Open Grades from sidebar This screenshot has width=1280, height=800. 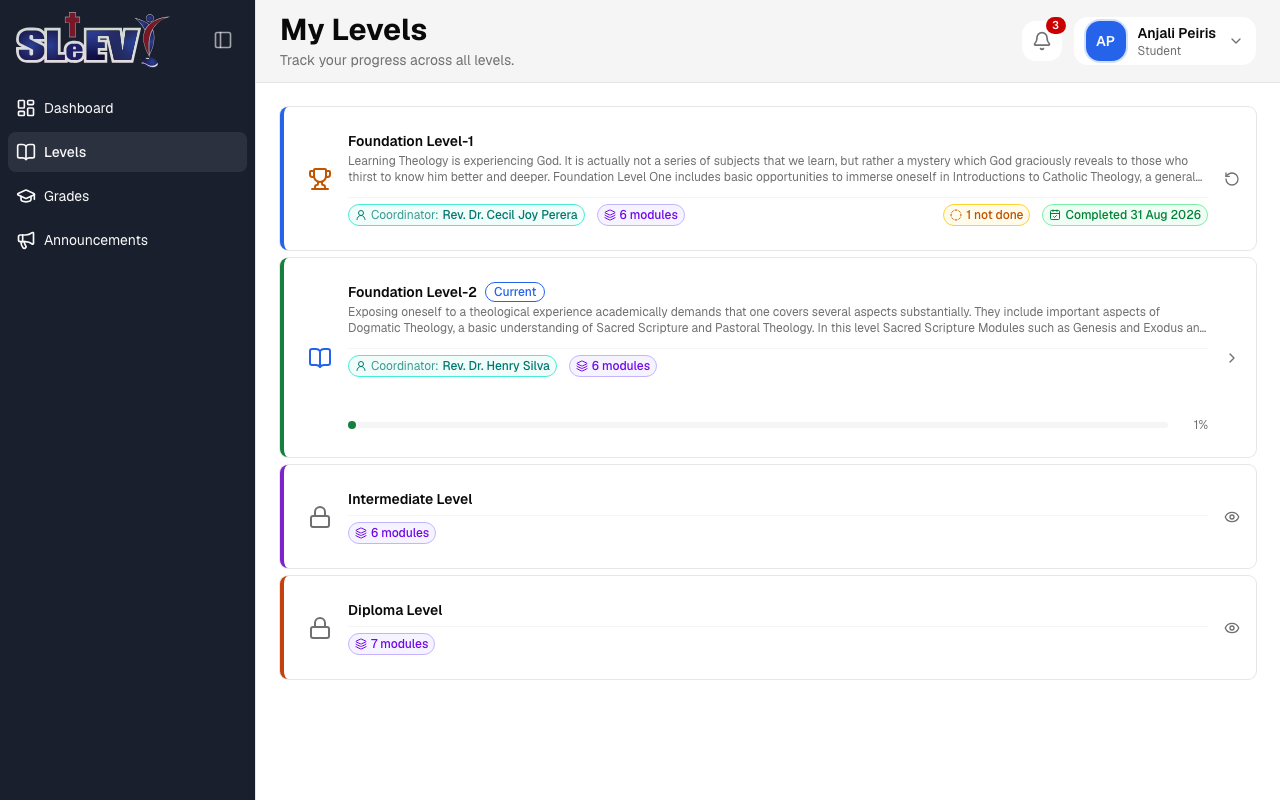tap(127, 196)
